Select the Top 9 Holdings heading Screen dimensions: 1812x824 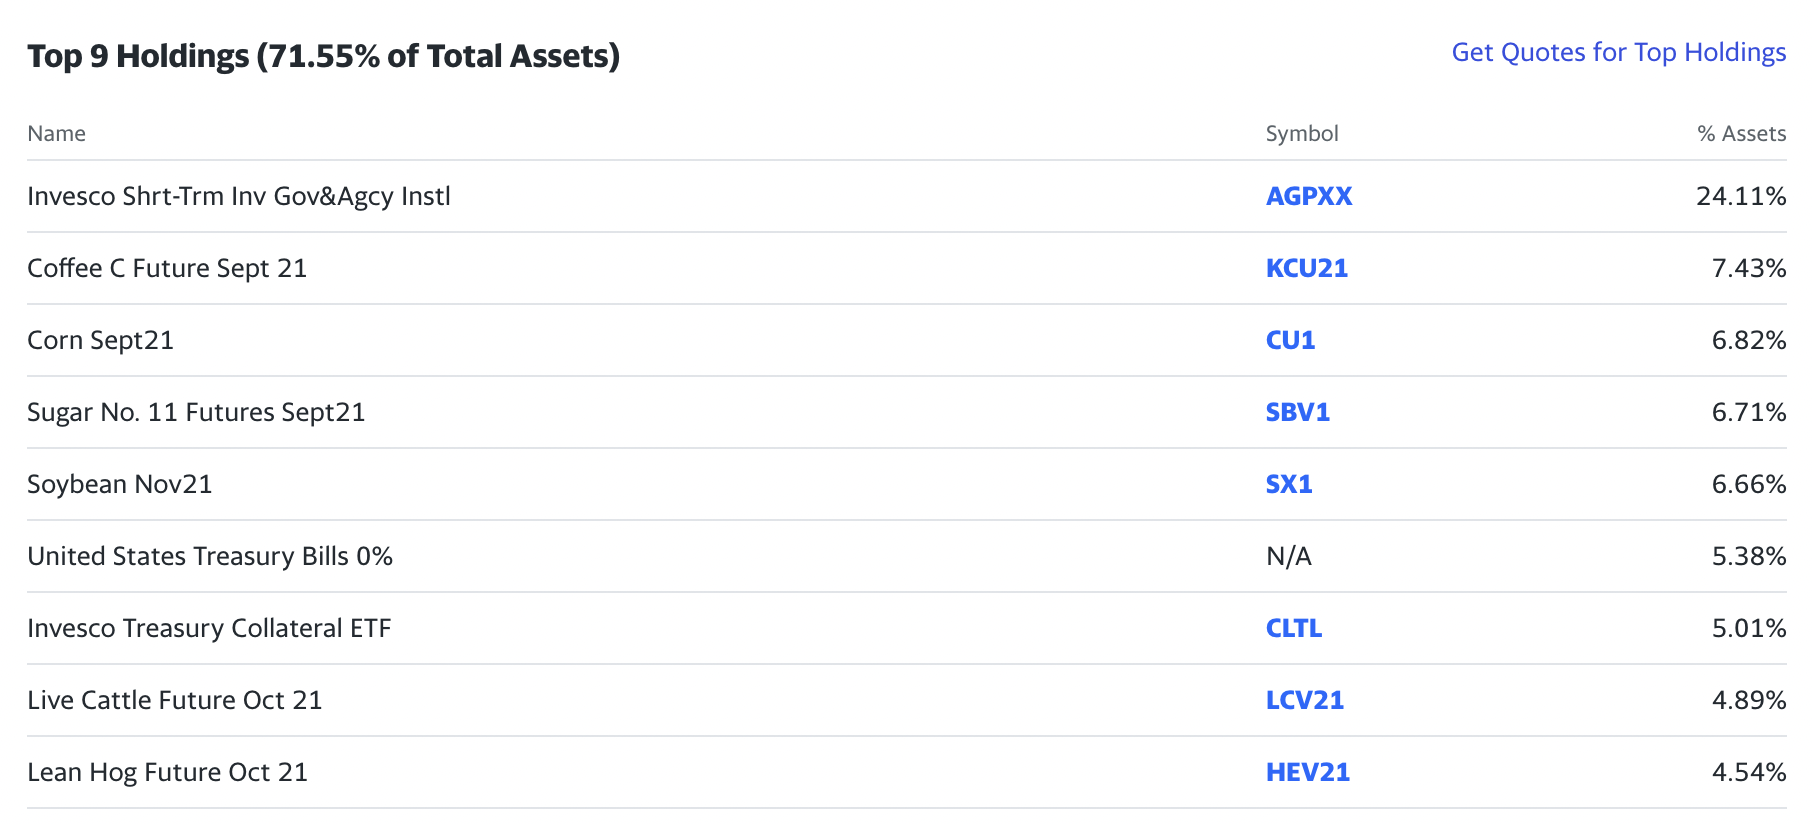324,56
